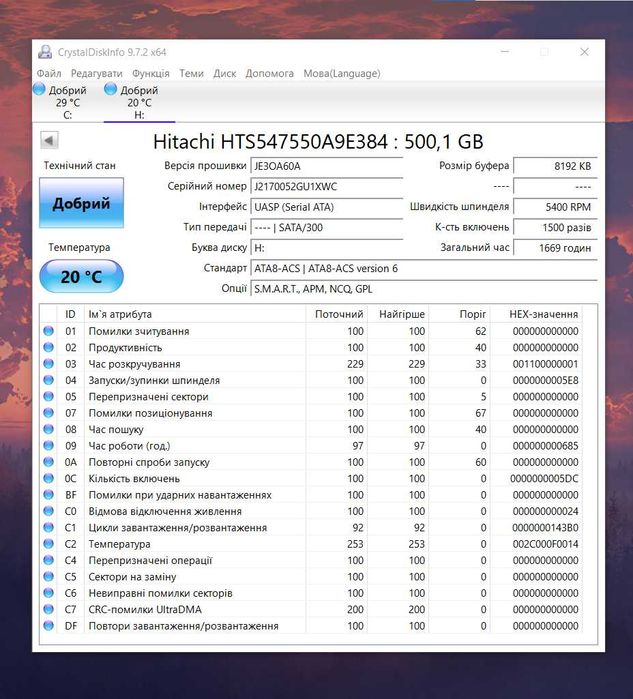Click the Поточний column header
Viewport: 633px width, 699px height.
click(x=337, y=314)
